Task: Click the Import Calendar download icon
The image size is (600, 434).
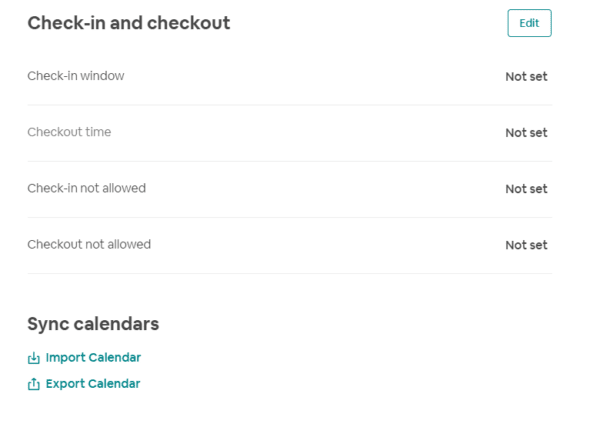Action: 34,358
